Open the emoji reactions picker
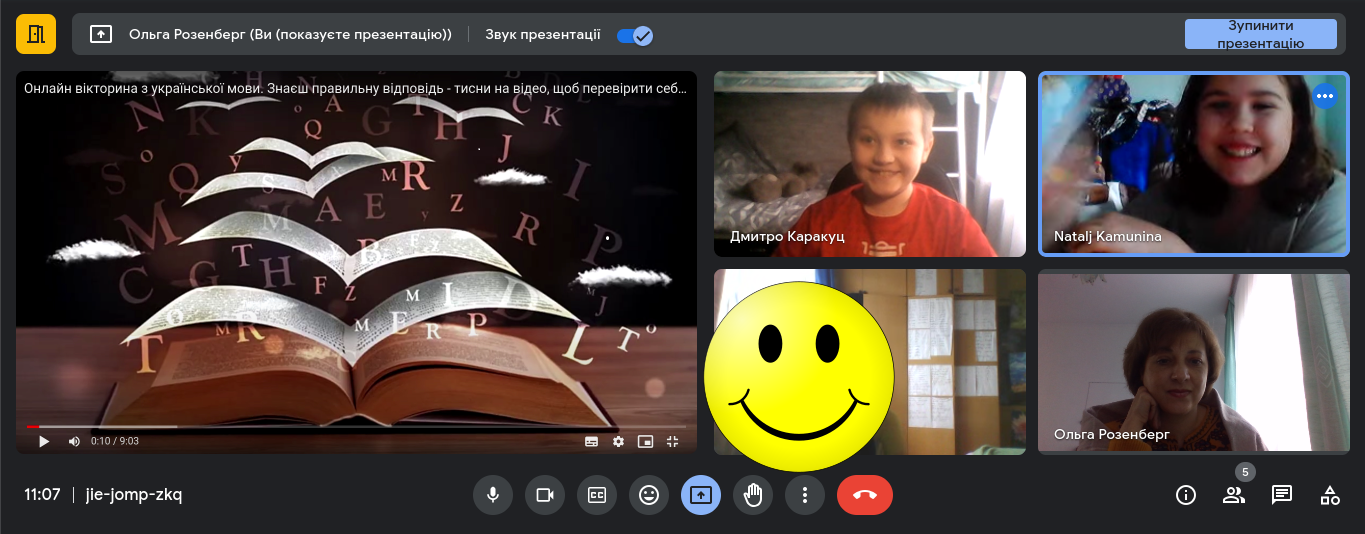Screen dimensions: 1365x534 649,495
